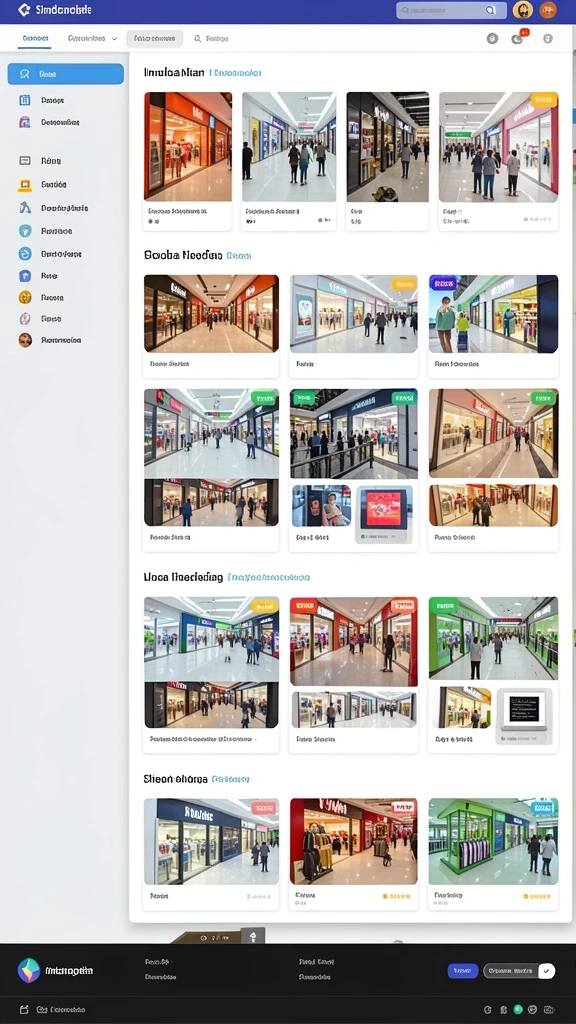Click the smiley face icon in the bottom status bar
This screenshot has width=576, height=1024.
(532, 1010)
